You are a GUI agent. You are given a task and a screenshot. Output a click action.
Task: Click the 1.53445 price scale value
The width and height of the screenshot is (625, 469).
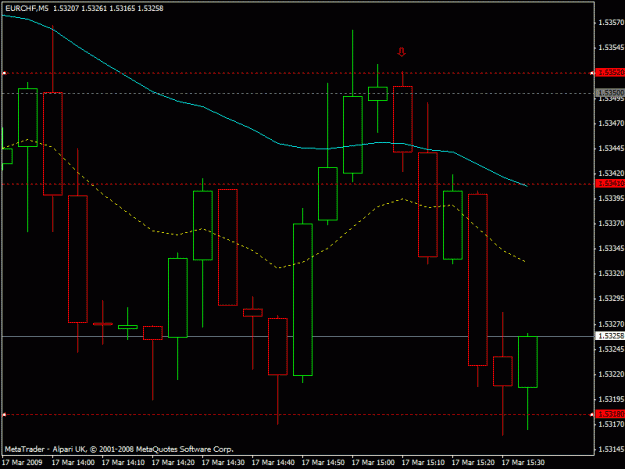(x=611, y=148)
